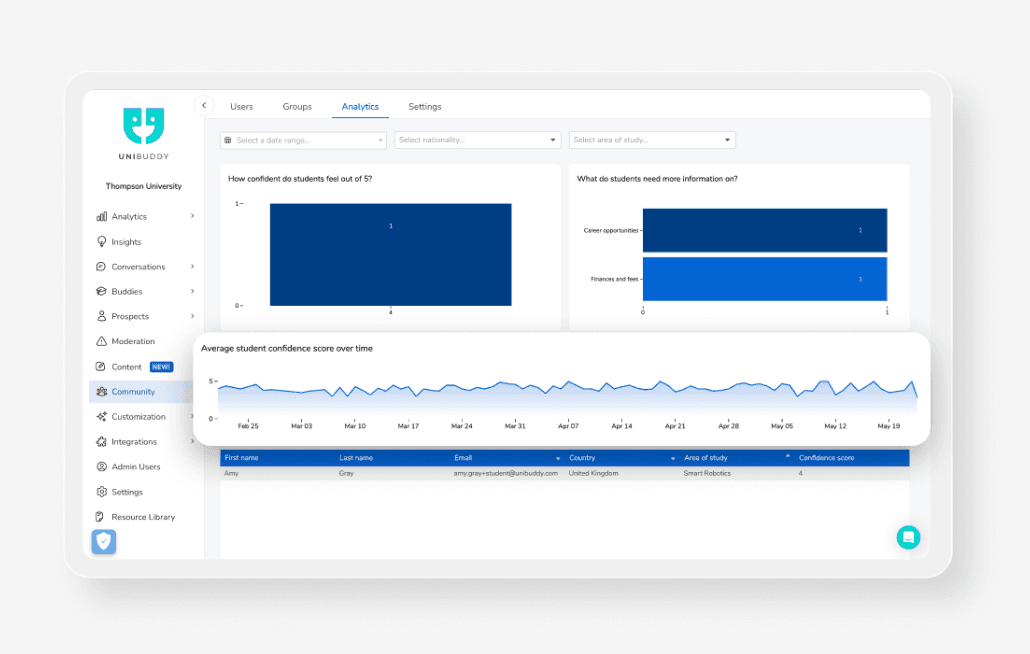The height and width of the screenshot is (654, 1030).
Task: Select the Analytics tab
Action: [x=360, y=106]
